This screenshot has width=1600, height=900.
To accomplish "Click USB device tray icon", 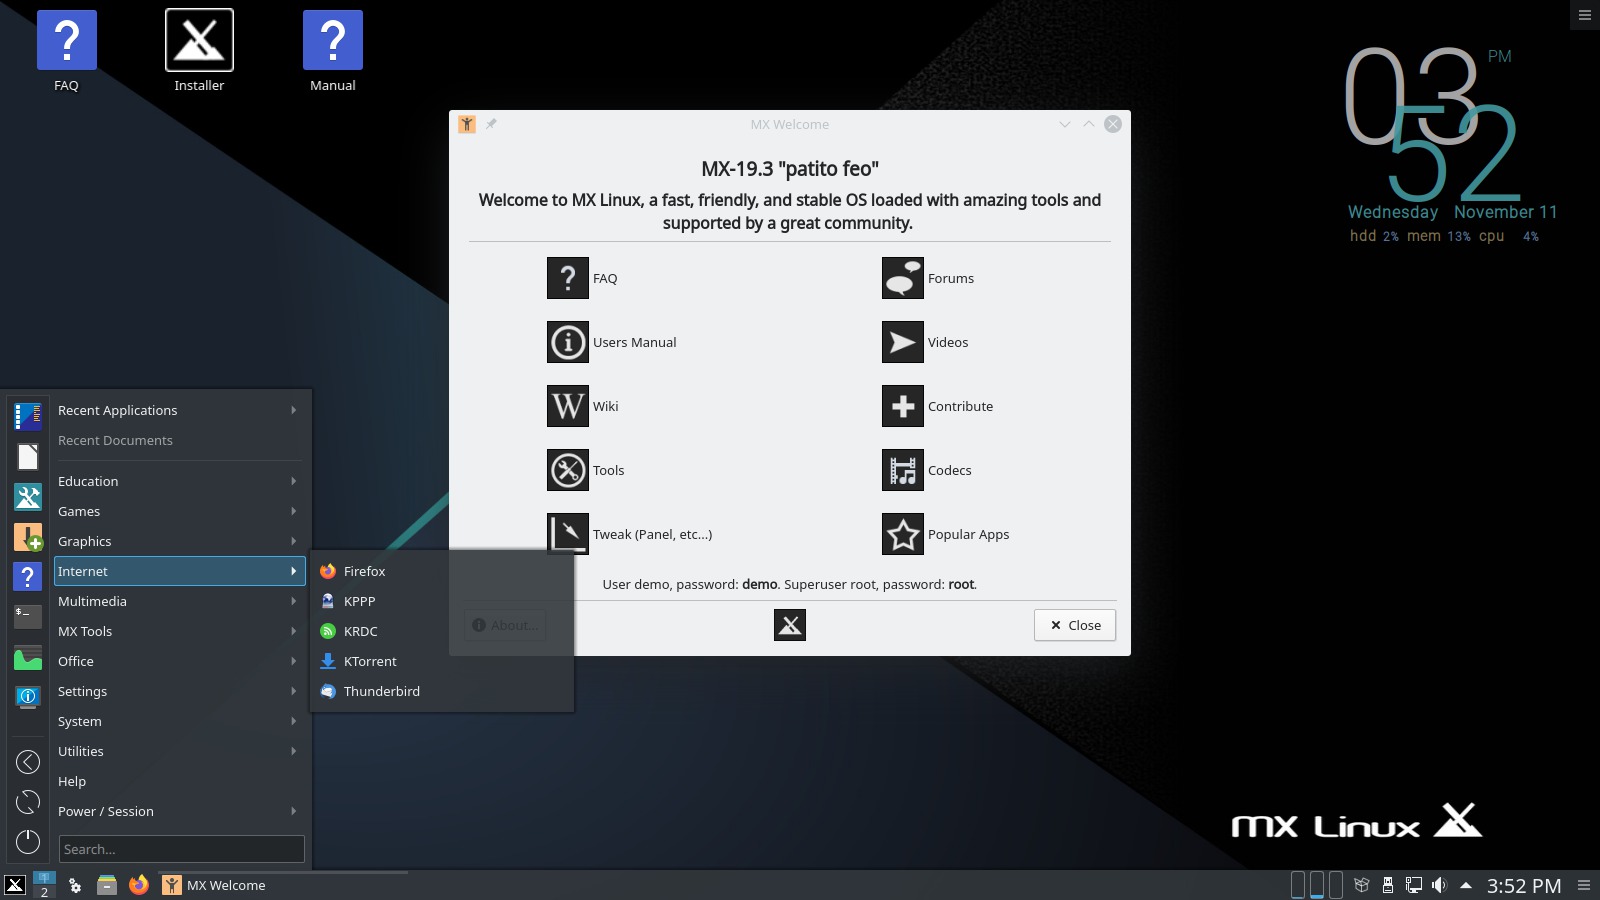I will tap(1388, 885).
